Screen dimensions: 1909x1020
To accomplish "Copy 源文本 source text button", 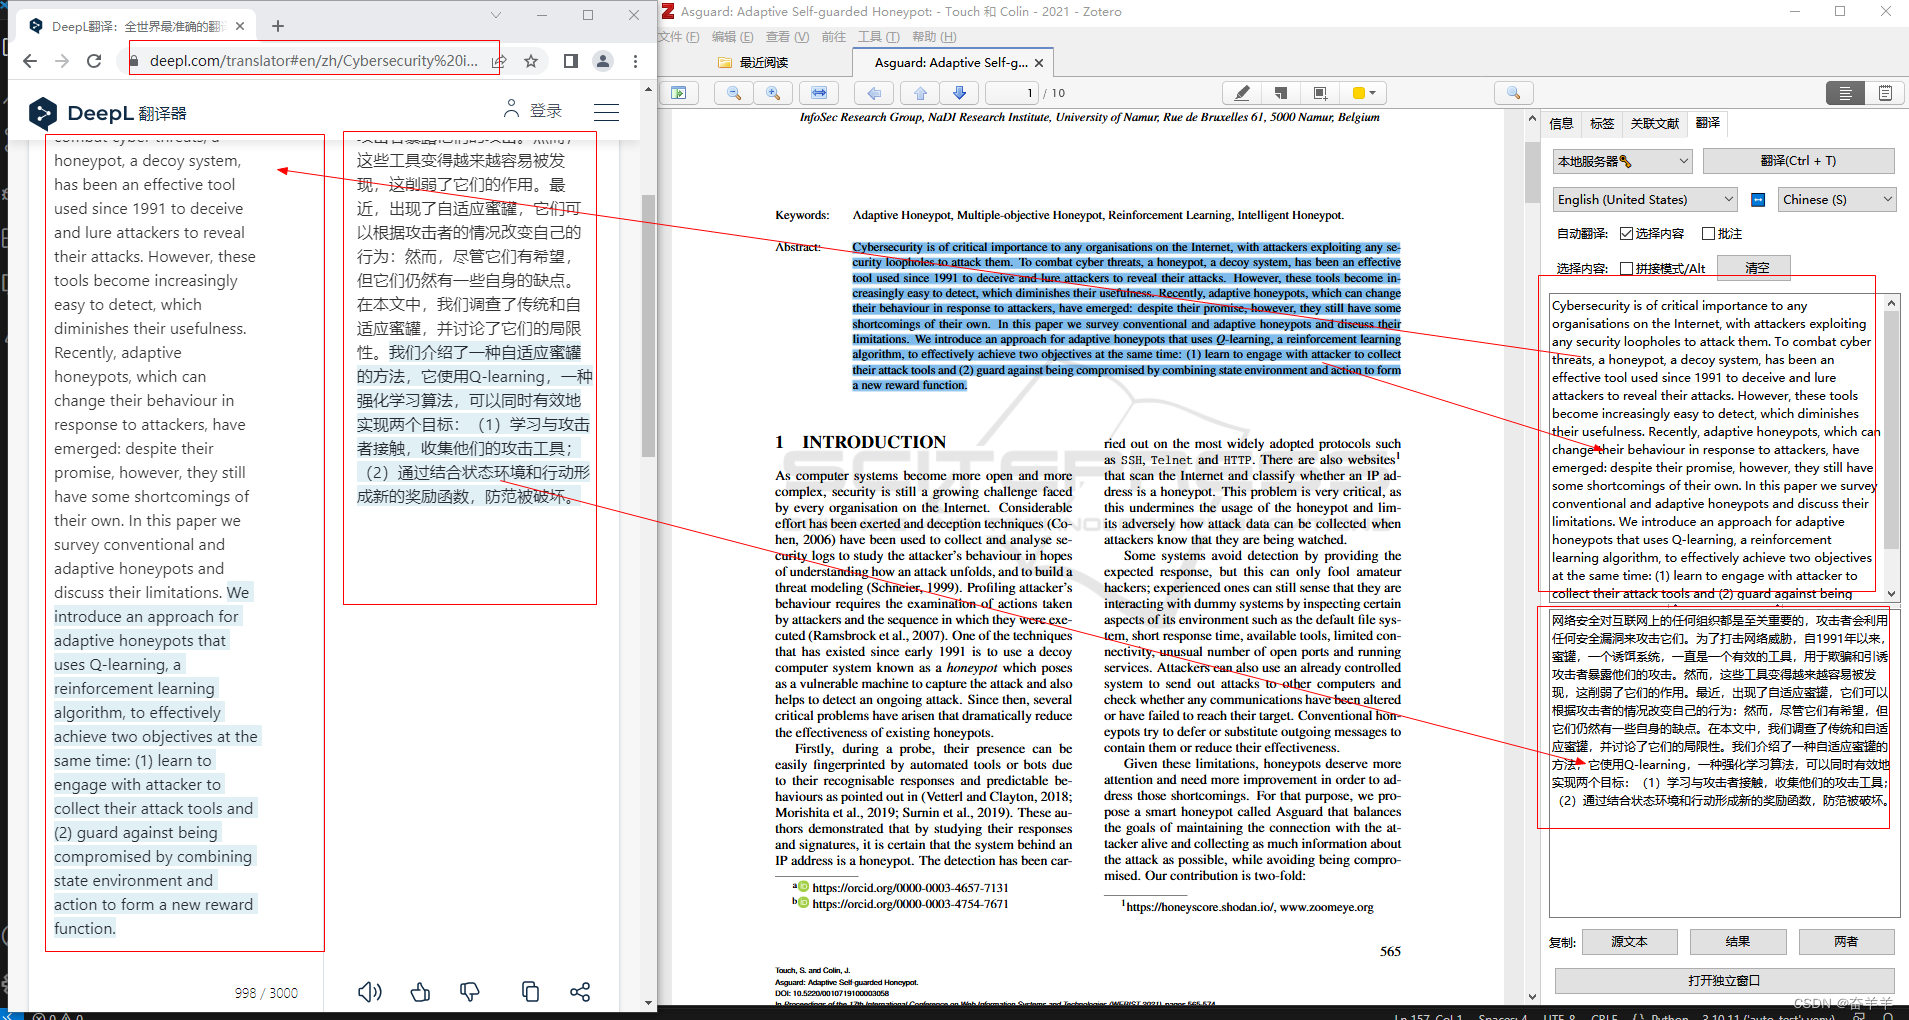I will pos(1629,942).
